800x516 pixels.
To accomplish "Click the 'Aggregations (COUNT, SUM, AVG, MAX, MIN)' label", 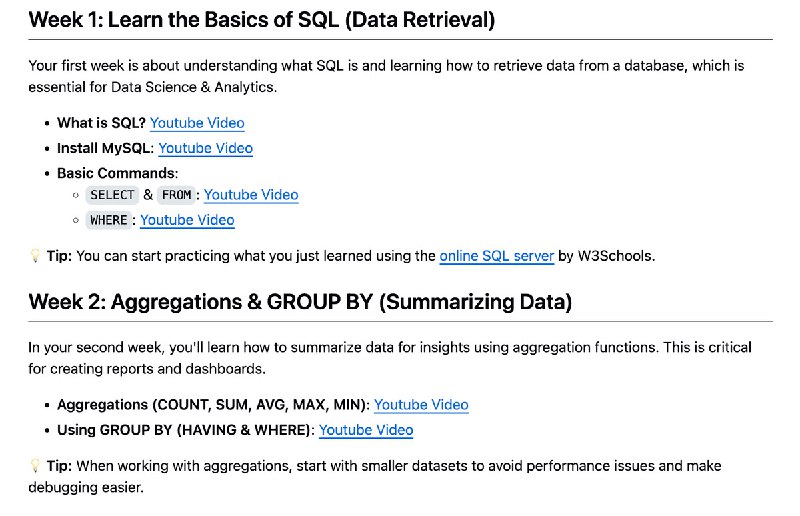I will coord(212,405).
